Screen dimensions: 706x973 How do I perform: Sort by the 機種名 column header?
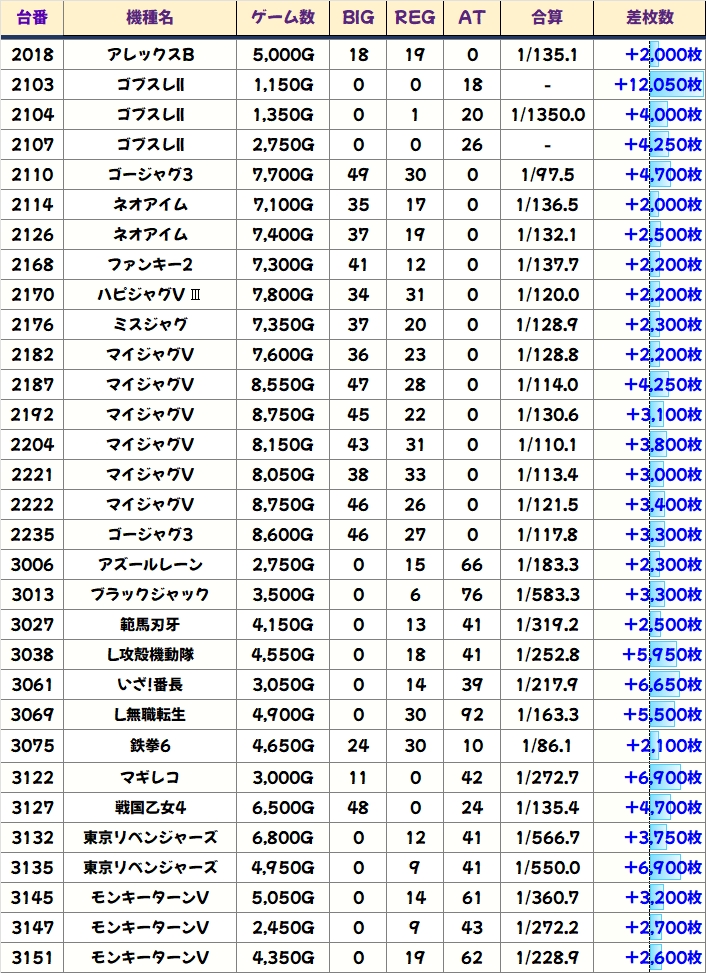tap(150, 18)
